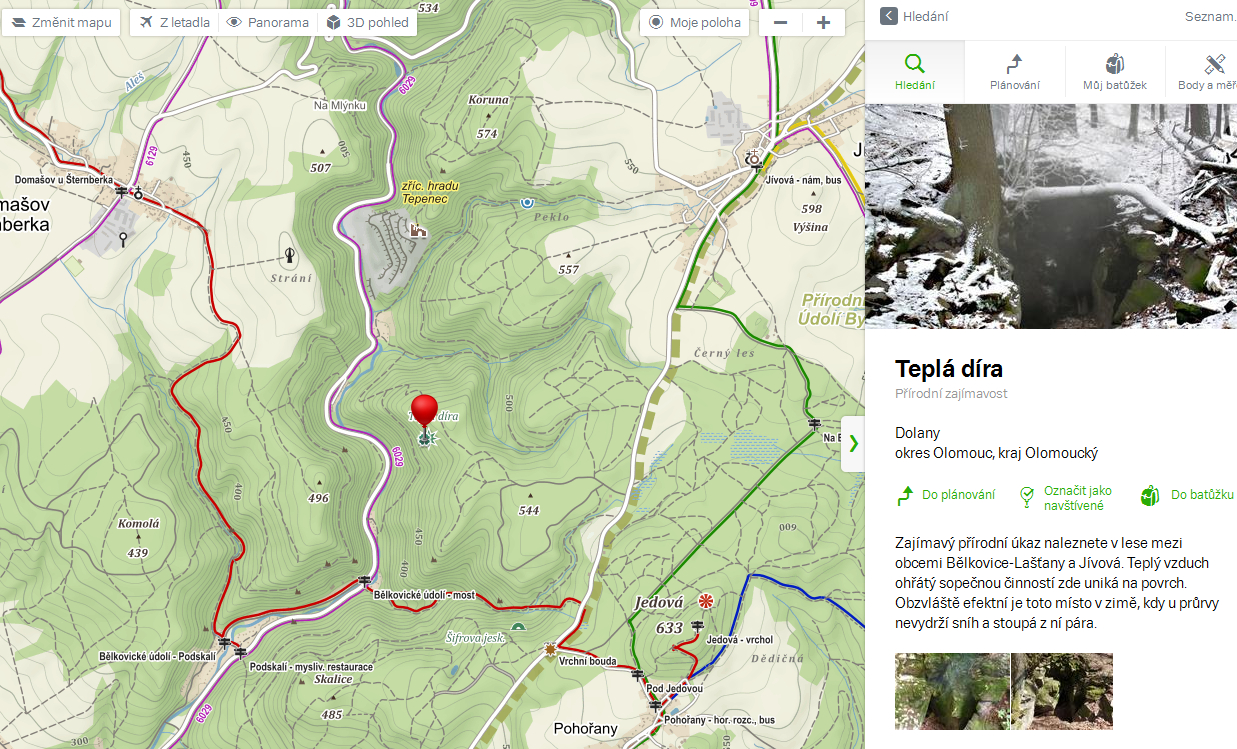
Task: Open the Změnit mapu layer switcher
Action: pos(61,22)
